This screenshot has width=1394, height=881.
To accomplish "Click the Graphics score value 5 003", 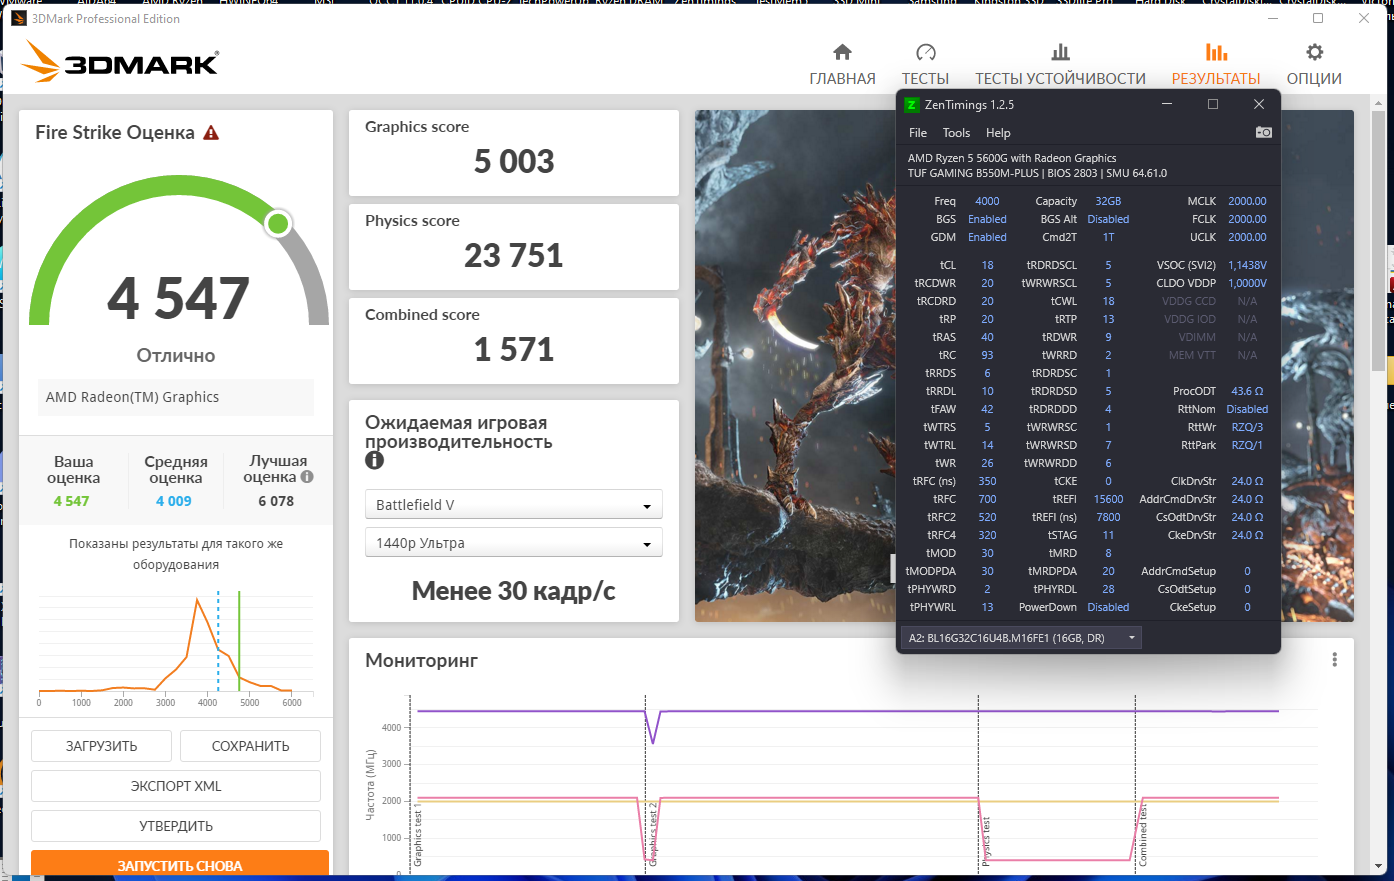I will pyautogui.click(x=514, y=161).
